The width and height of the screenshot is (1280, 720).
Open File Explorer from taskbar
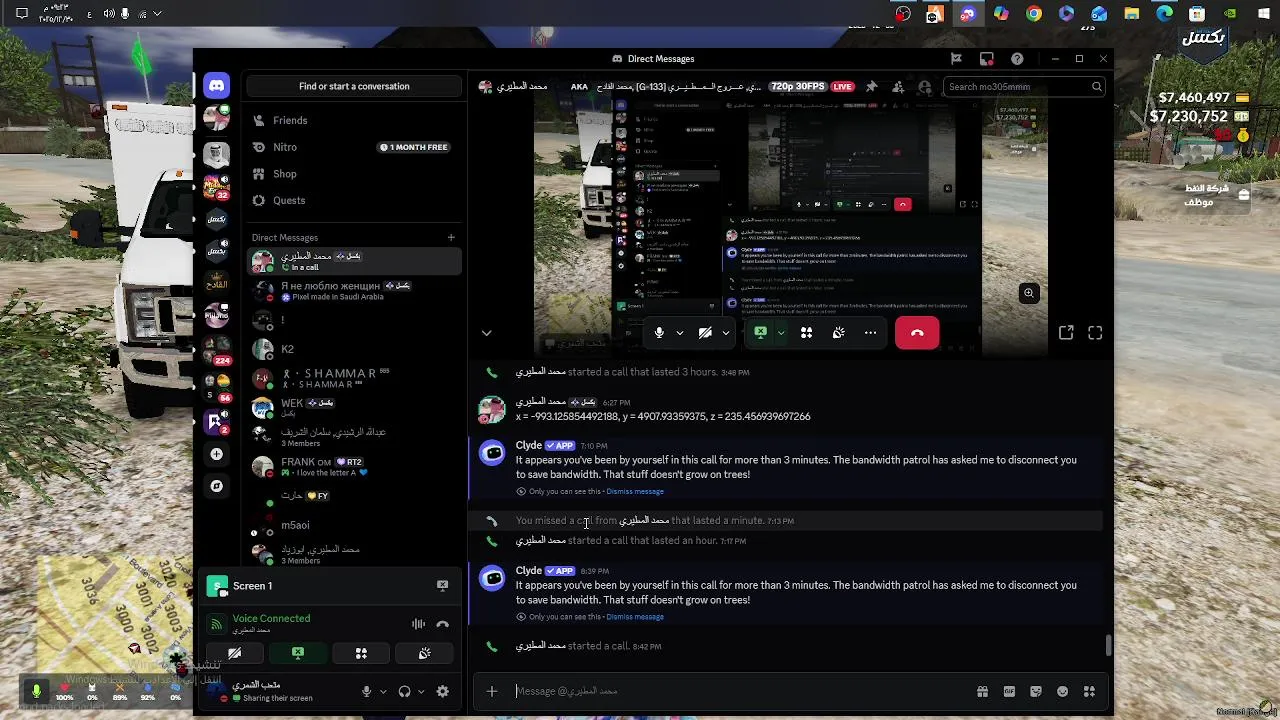tap(1131, 14)
